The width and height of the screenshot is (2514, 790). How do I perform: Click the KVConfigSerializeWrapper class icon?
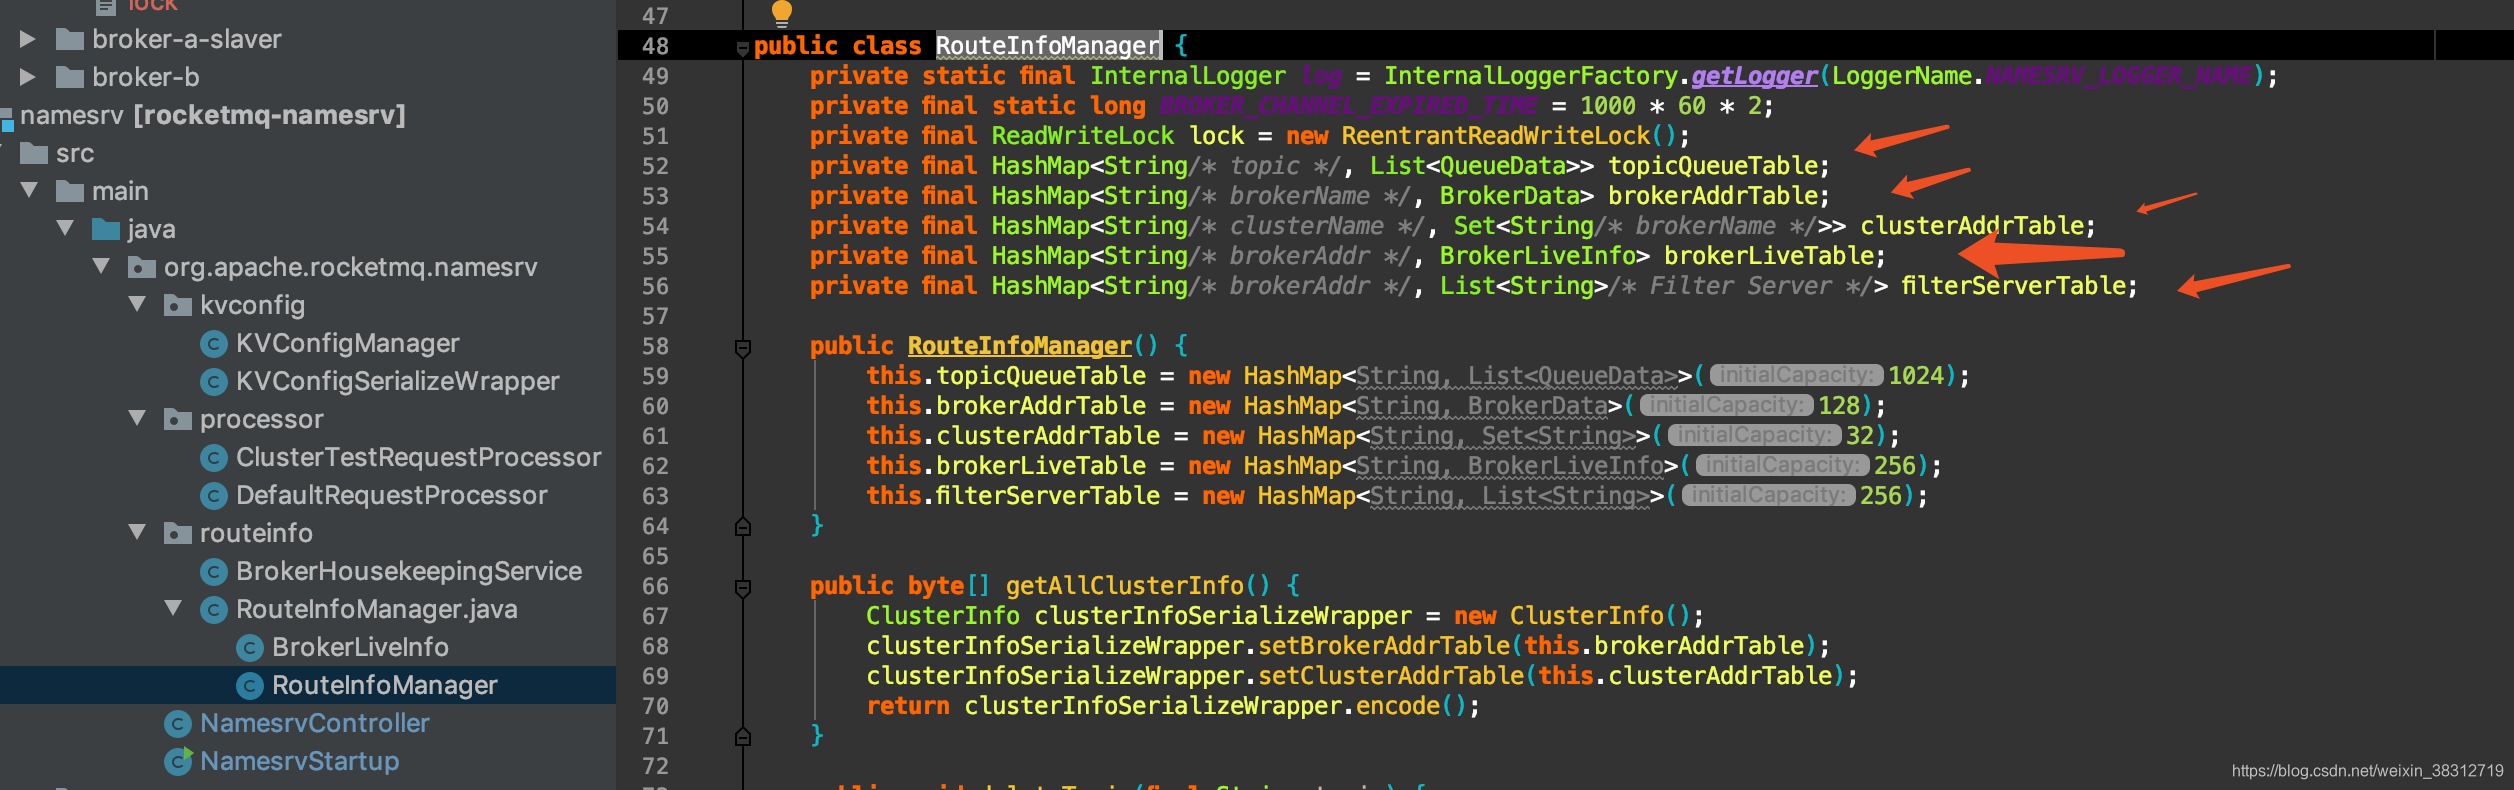(213, 382)
